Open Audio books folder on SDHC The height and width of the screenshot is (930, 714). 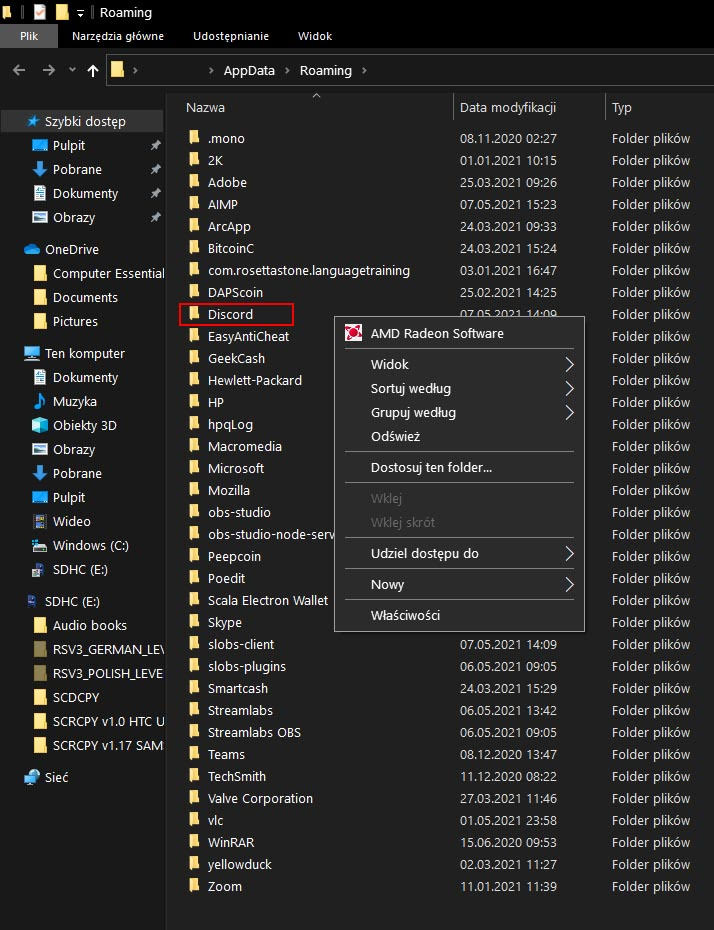point(90,625)
